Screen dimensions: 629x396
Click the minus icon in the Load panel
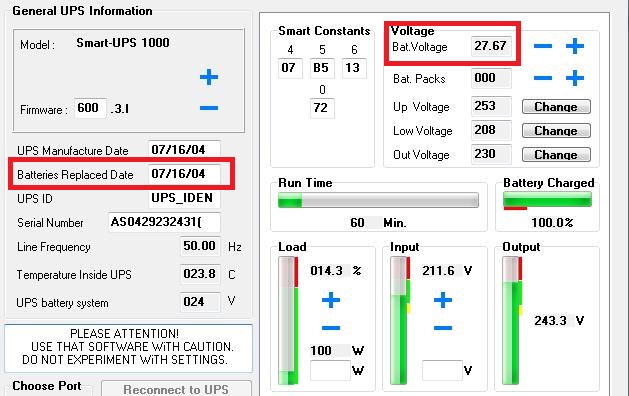click(331, 328)
